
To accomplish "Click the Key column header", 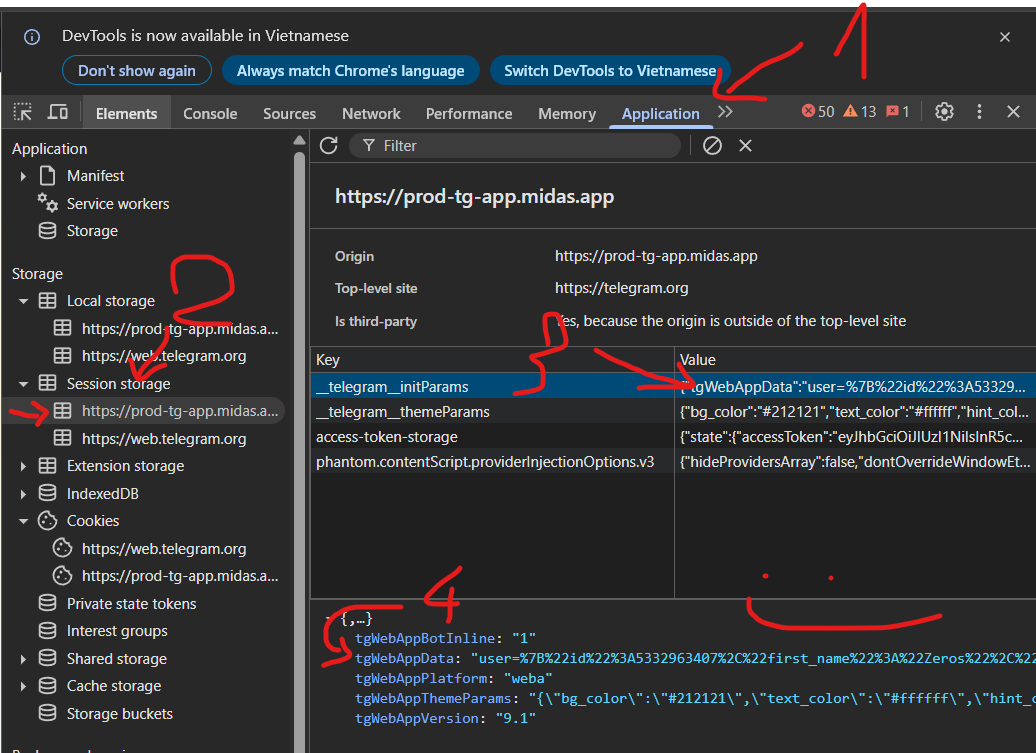I will tap(492, 360).
